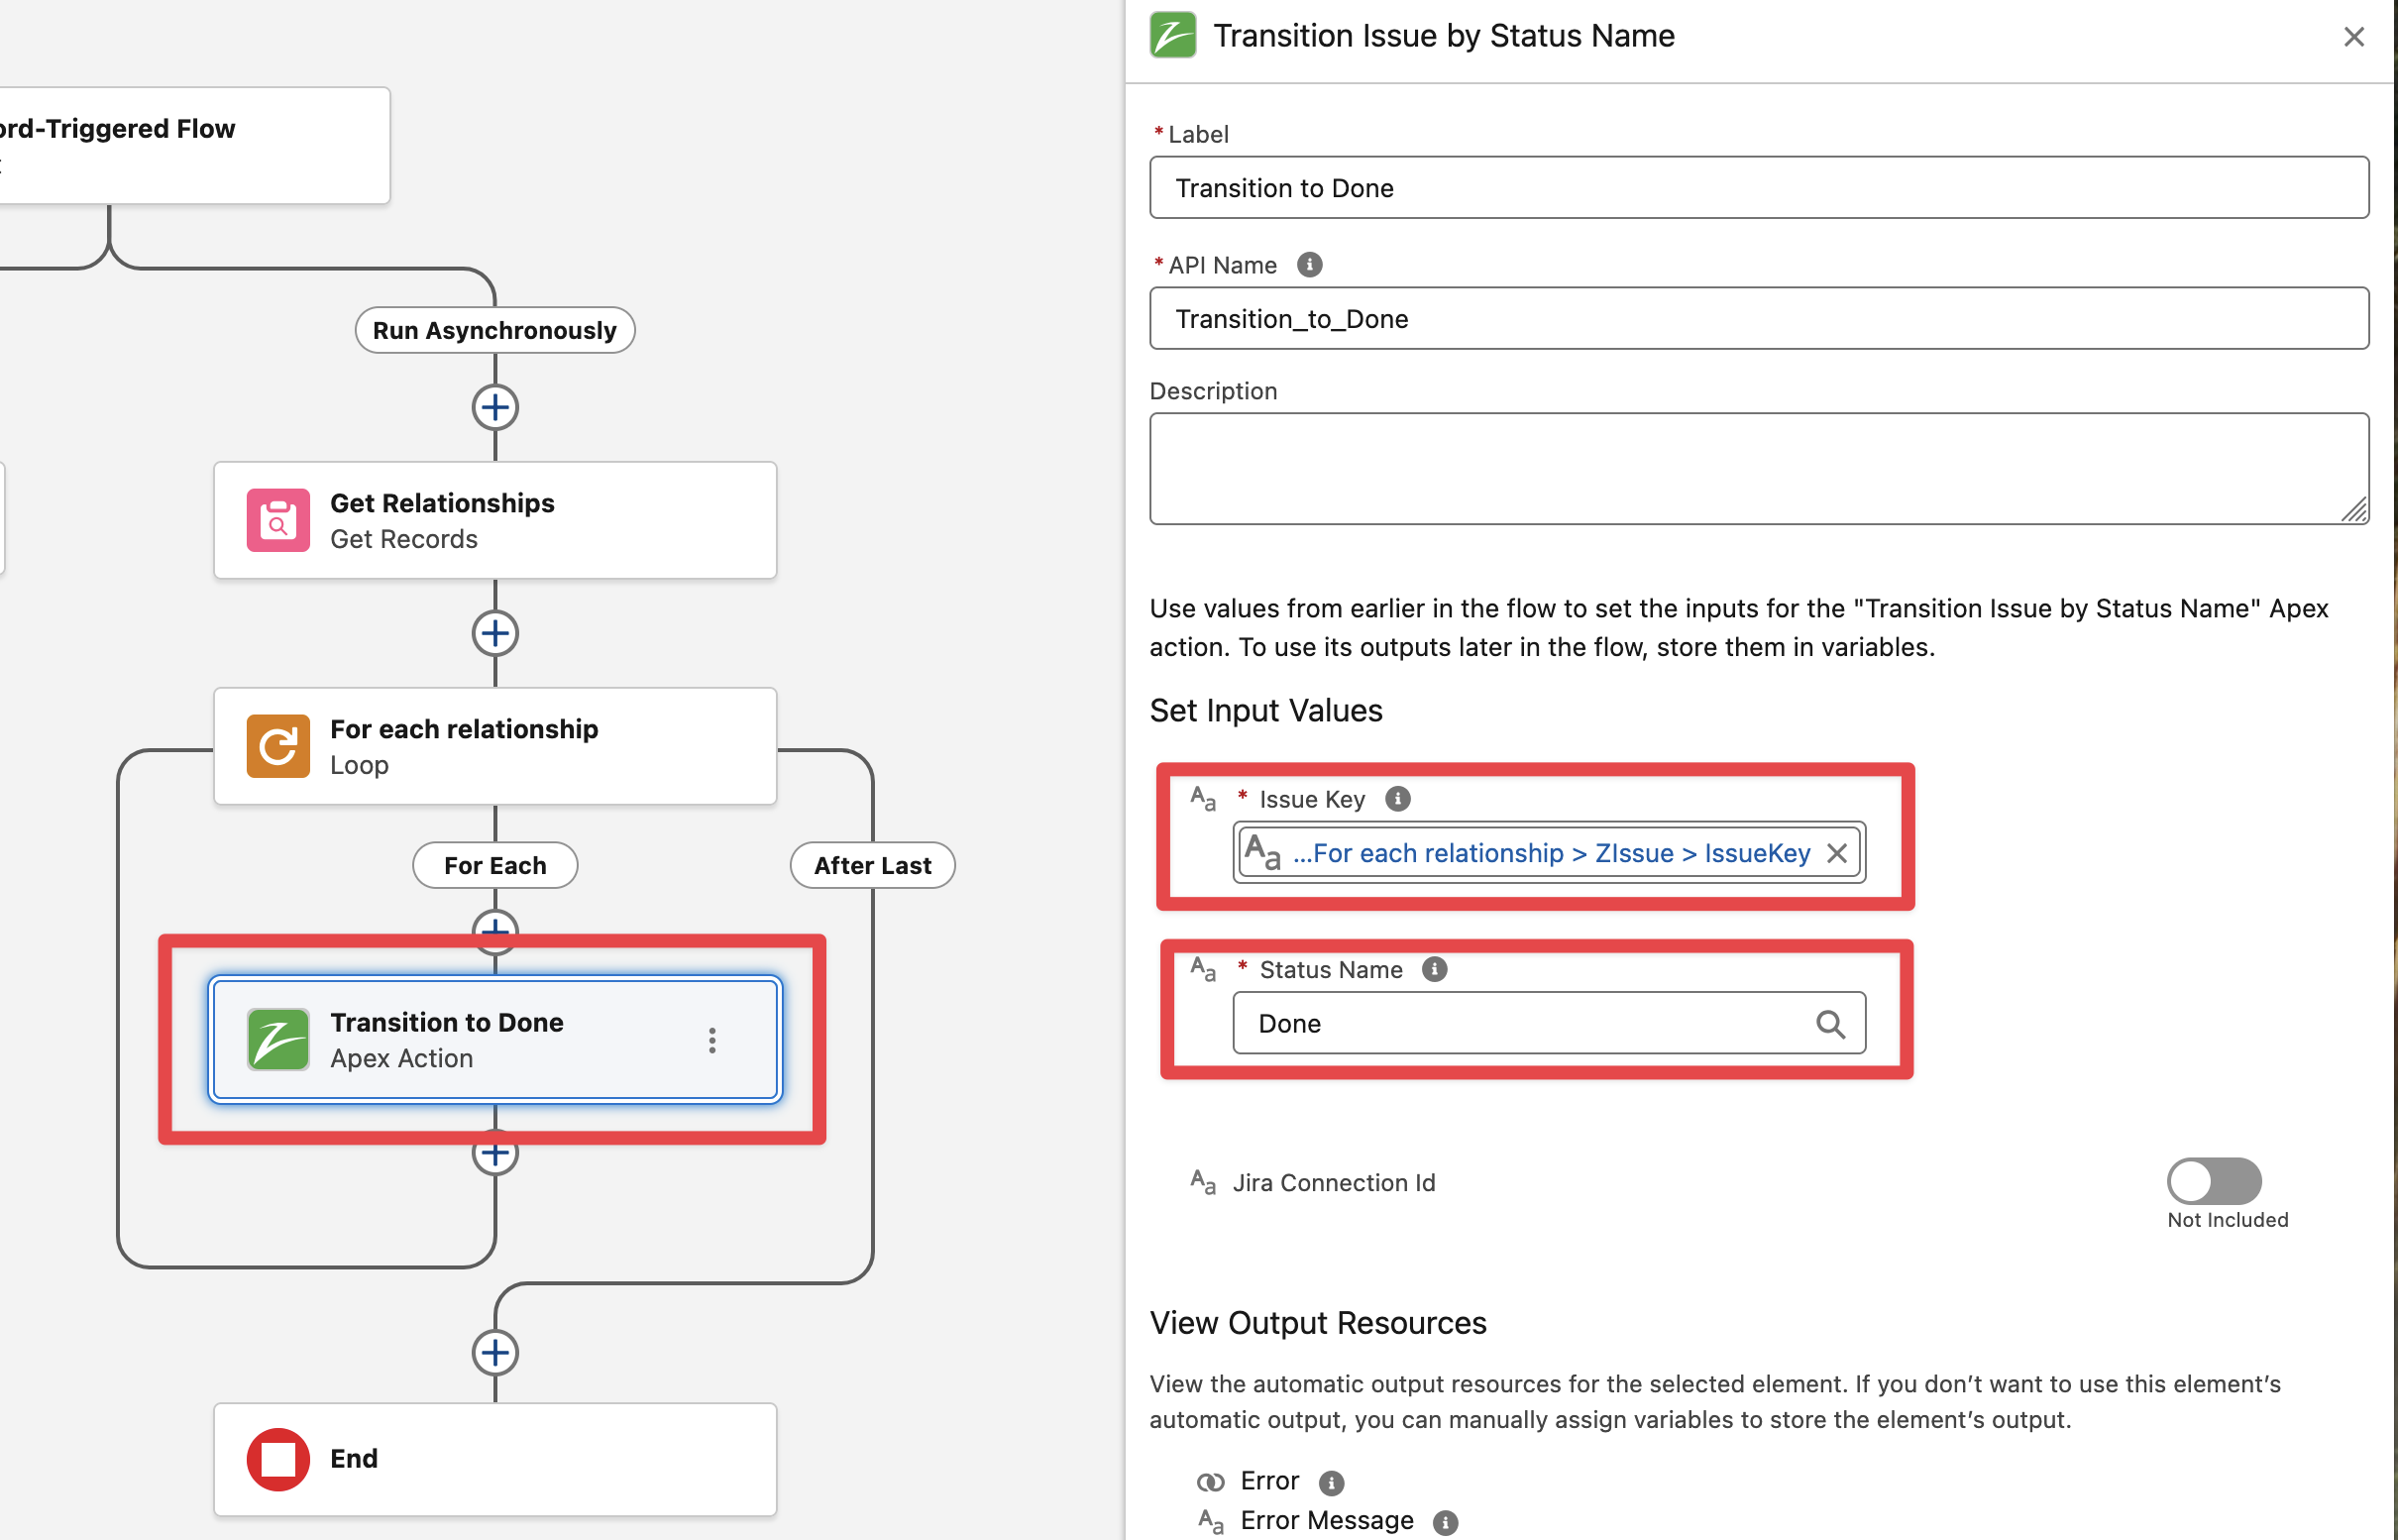Click the red End stop icon
2398x1540 pixels.
click(278, 1459)
